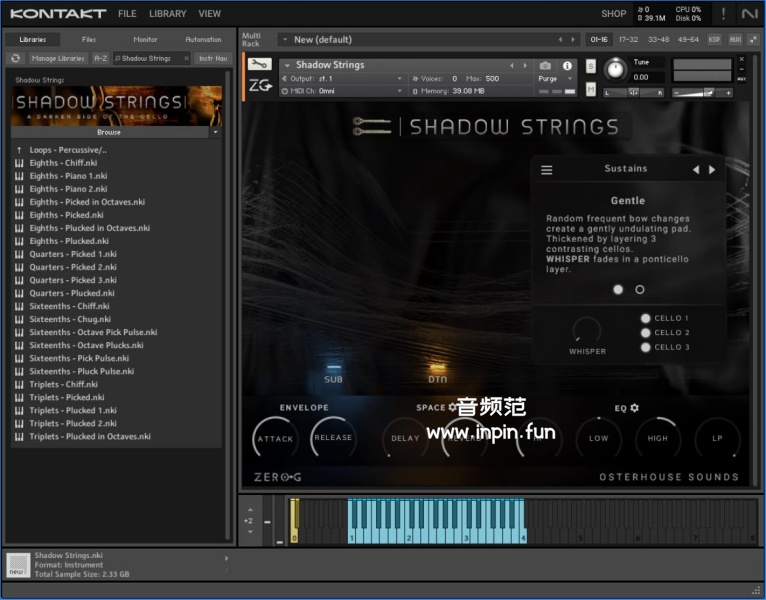
Task: Open the EQ settings gear
Action: point(634,408)
